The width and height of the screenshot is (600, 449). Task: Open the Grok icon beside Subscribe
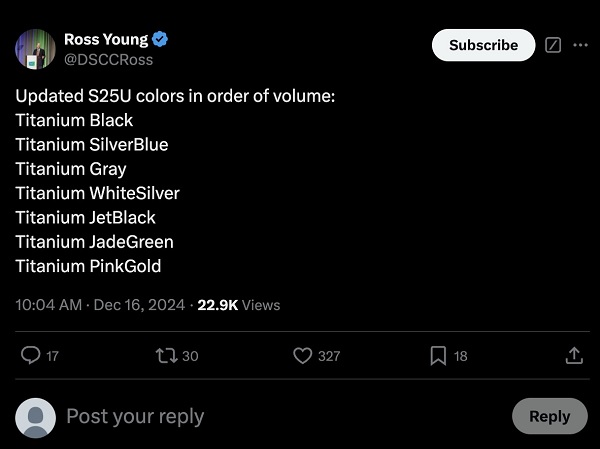click(x=553, y=45)
